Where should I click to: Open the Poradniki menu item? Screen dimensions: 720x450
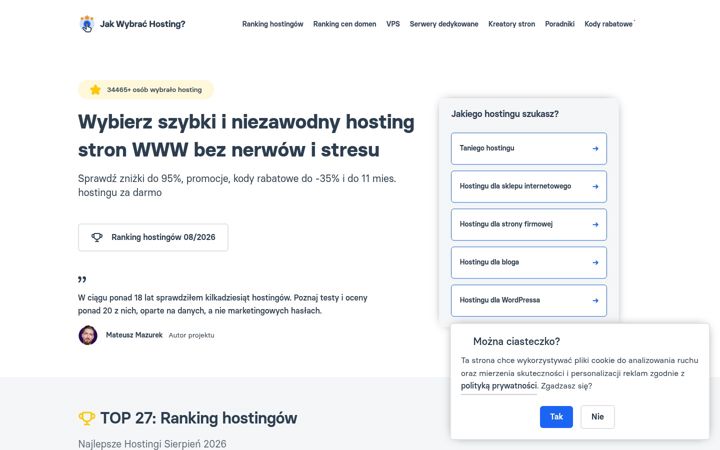coord(559,24)
